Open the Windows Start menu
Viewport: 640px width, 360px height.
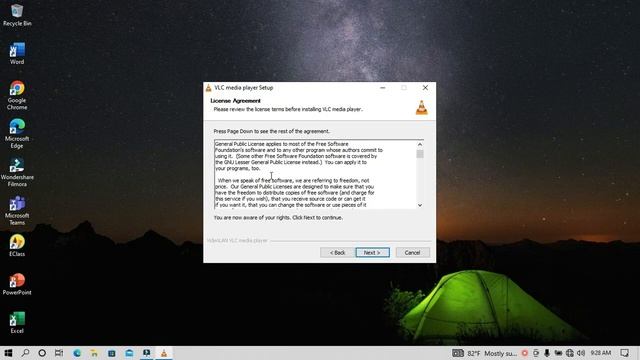(x=8, y=353)
